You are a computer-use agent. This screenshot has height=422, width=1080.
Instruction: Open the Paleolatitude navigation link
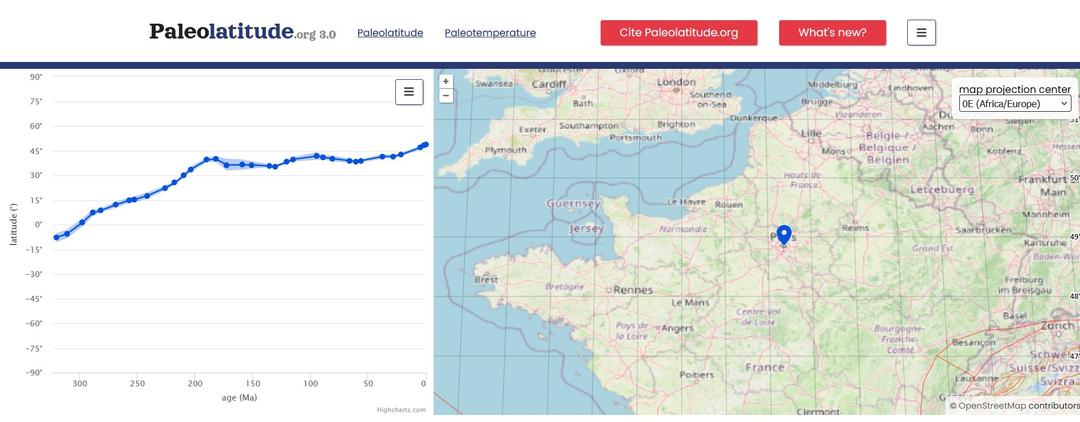tap(390, 33)
